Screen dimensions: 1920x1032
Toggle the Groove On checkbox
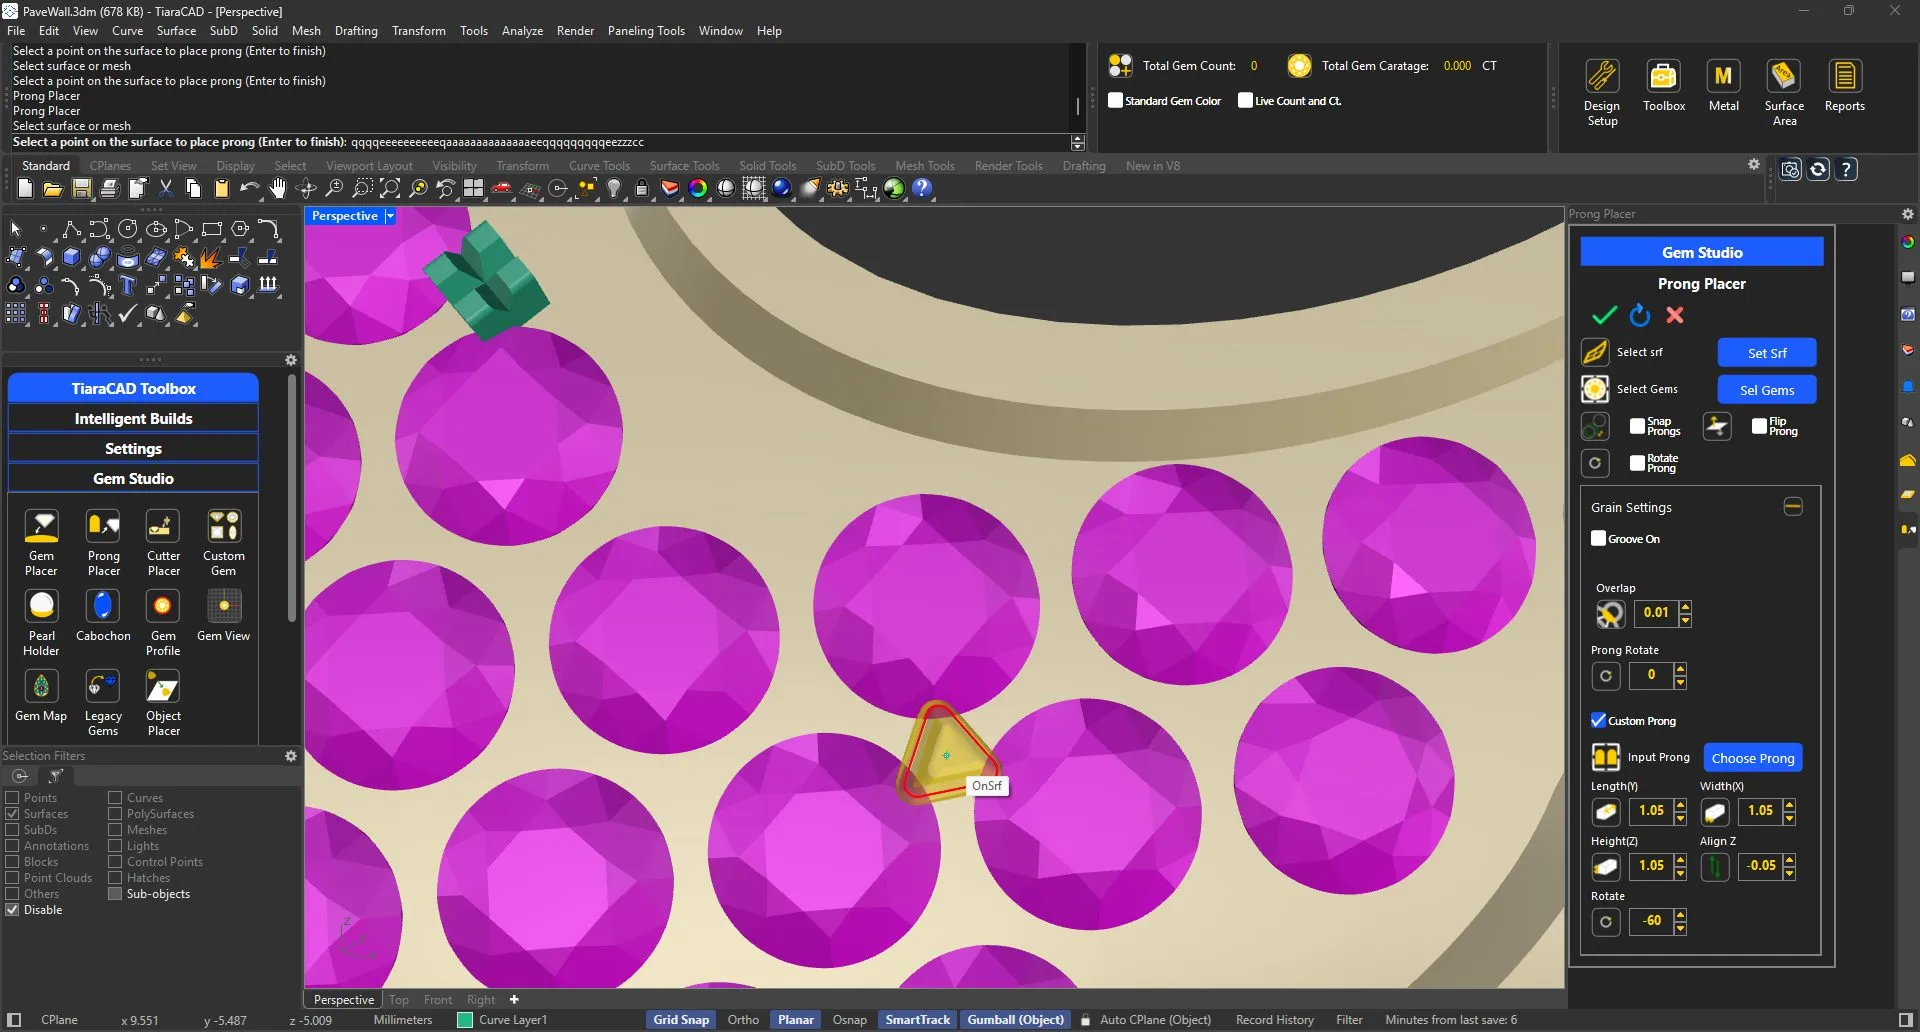pos(1598,539)
